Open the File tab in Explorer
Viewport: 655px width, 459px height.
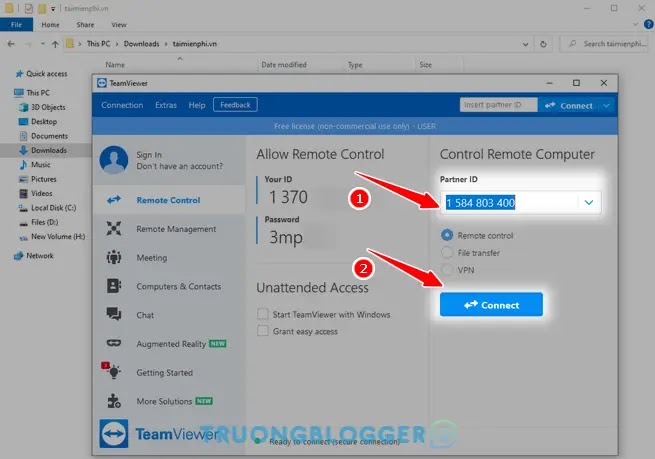16,25
